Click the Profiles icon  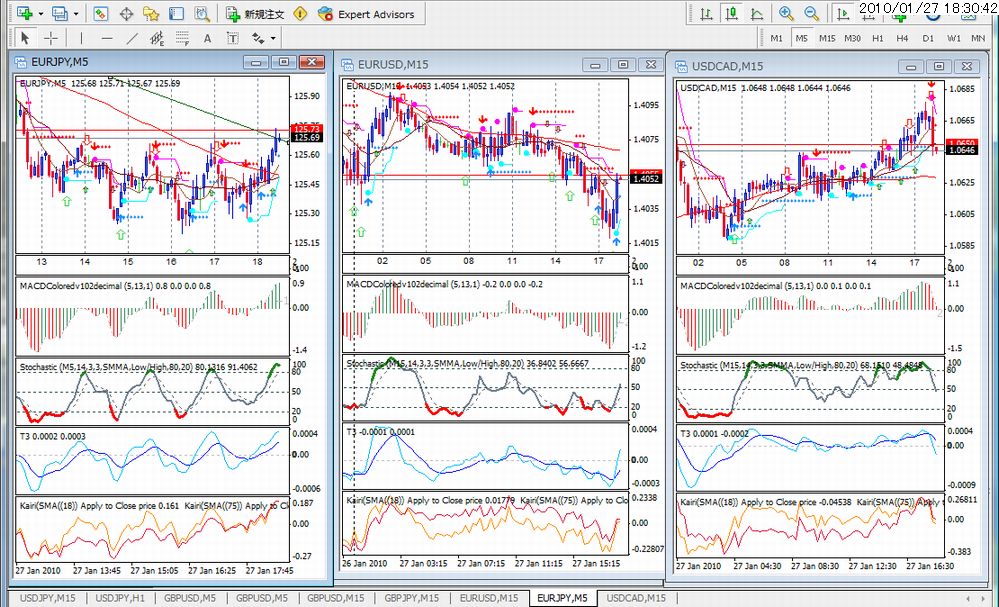click(60, 13)
